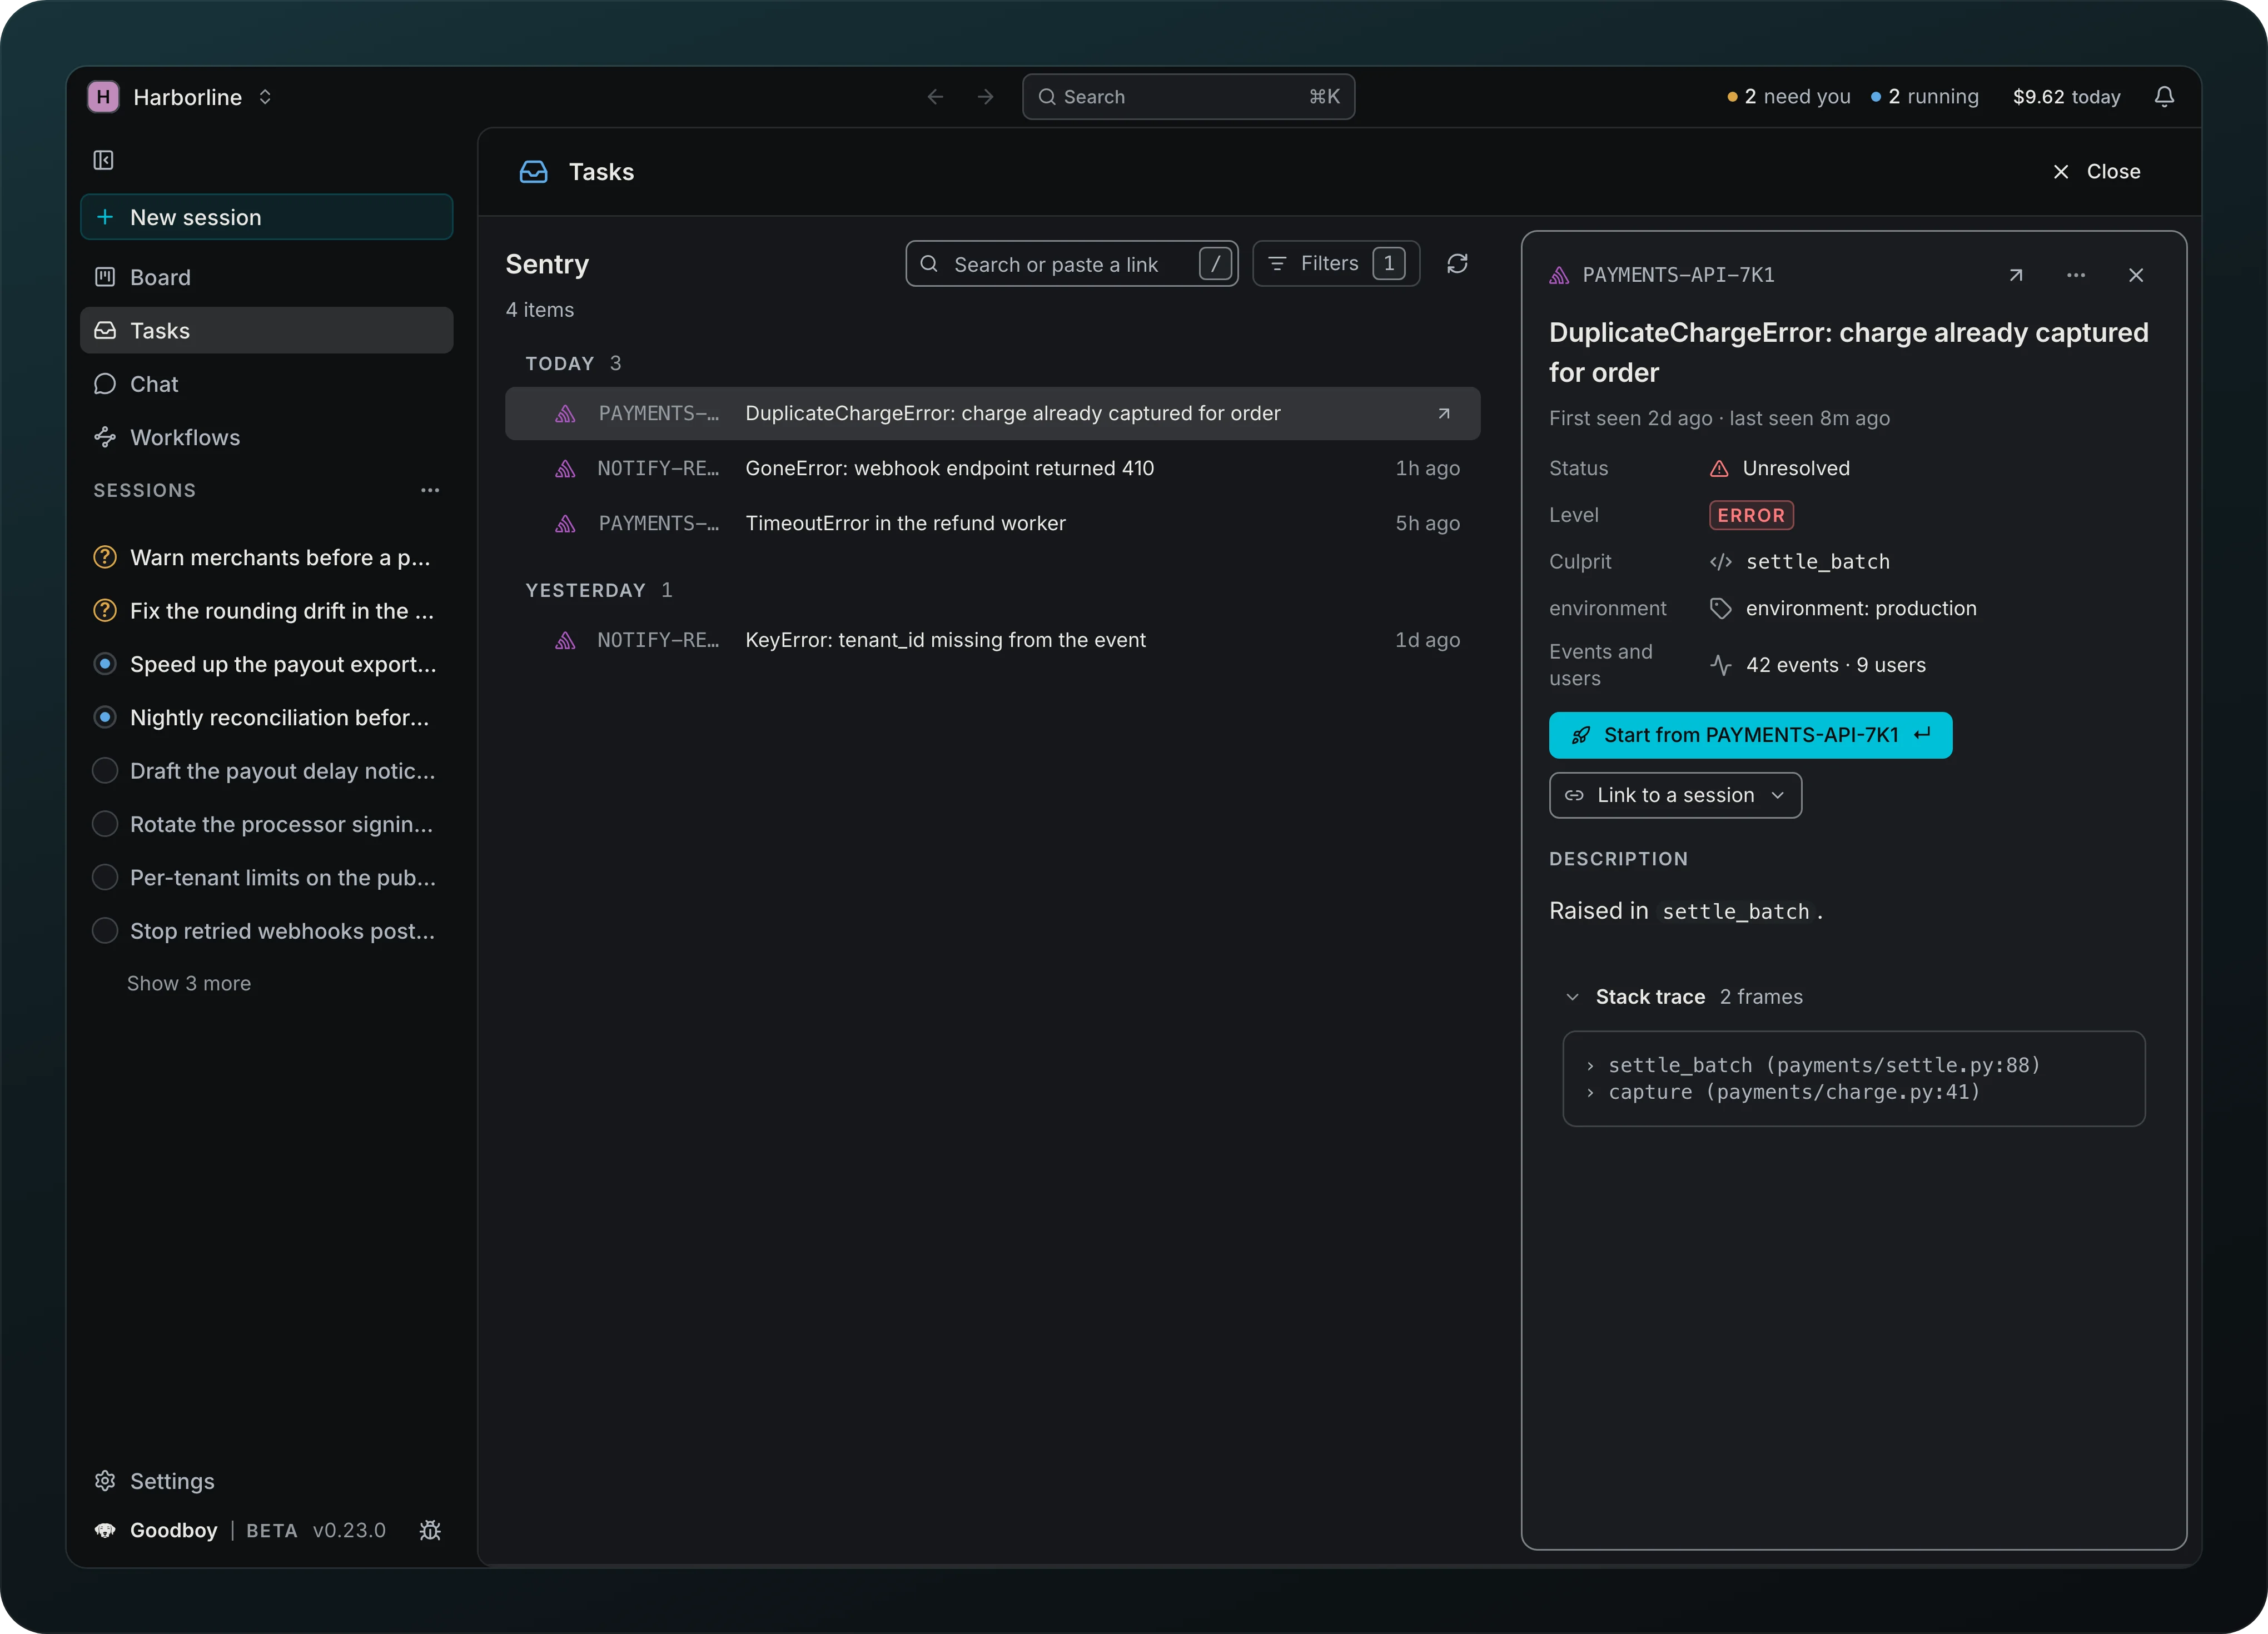Focus the Search or paste a link field
Screen dimensions: 2268x1634
(x=1071, y=264)
